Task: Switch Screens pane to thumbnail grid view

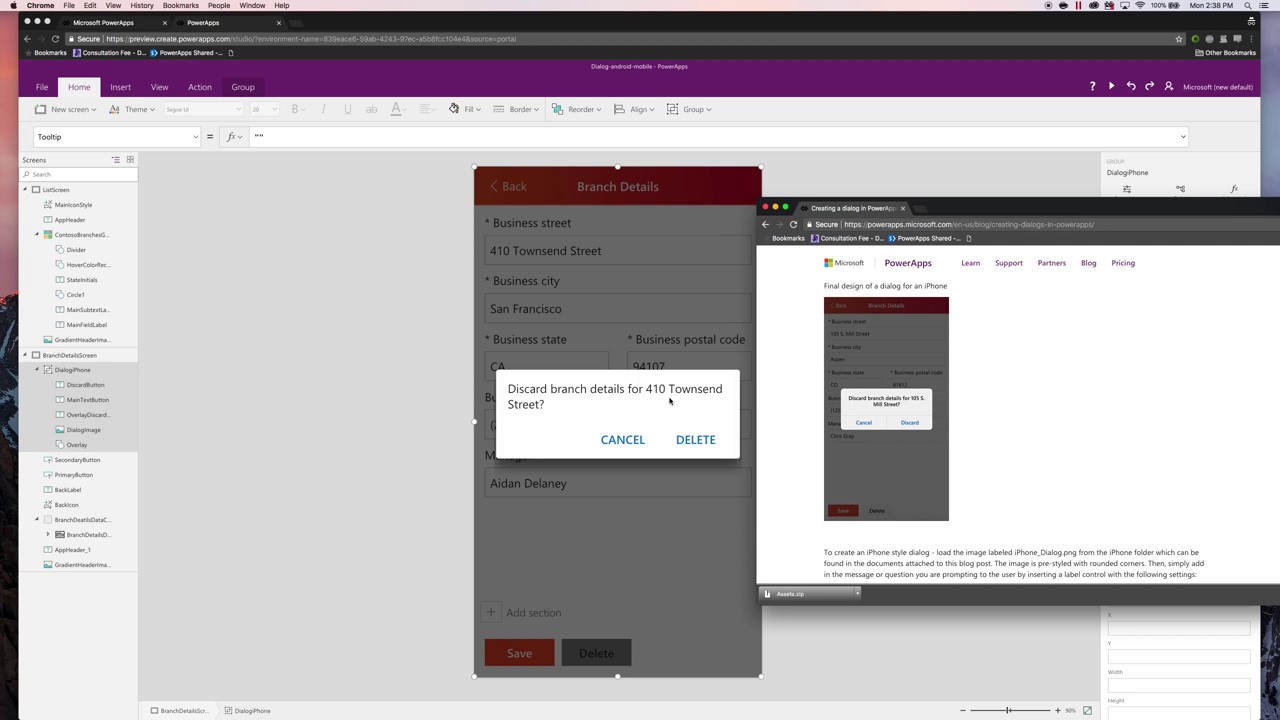Action: (x=130, y=160)
